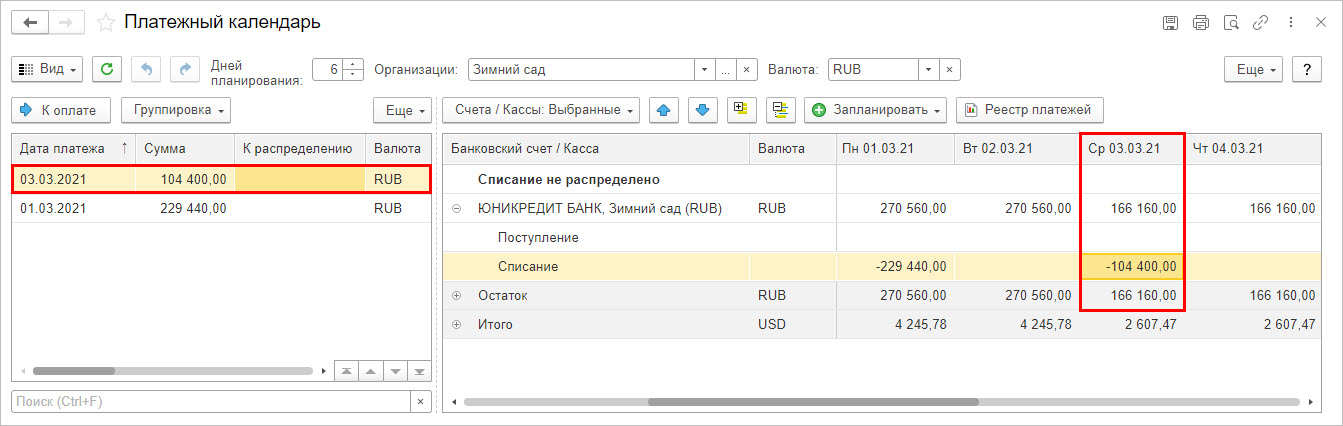Viewport: 1343px width, 426px height.
Task: Open the Вид menu
Action: coord(47,69)
